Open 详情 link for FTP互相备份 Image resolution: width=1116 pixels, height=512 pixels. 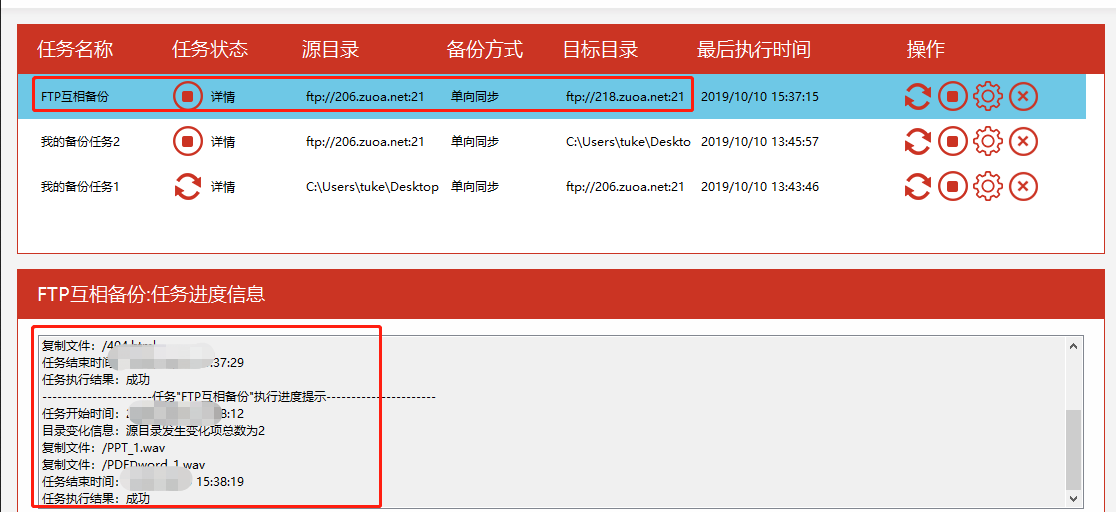pyautogui.click(x=223, y=97)
